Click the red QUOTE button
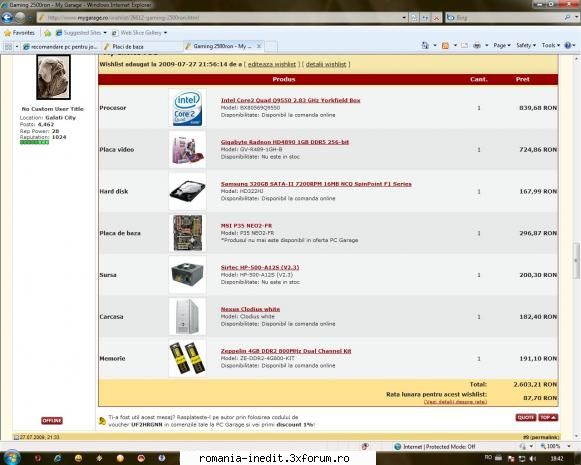Viewport: 581px width, 465px height. coord(525,418)
